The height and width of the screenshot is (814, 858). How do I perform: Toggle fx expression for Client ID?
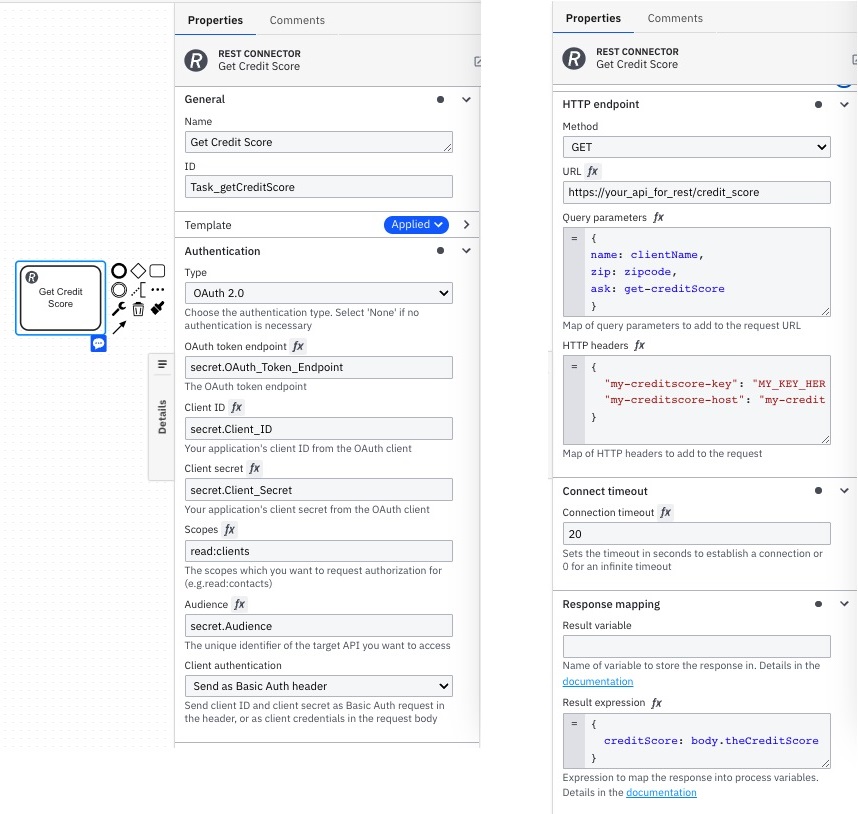(x=236, y=408)
